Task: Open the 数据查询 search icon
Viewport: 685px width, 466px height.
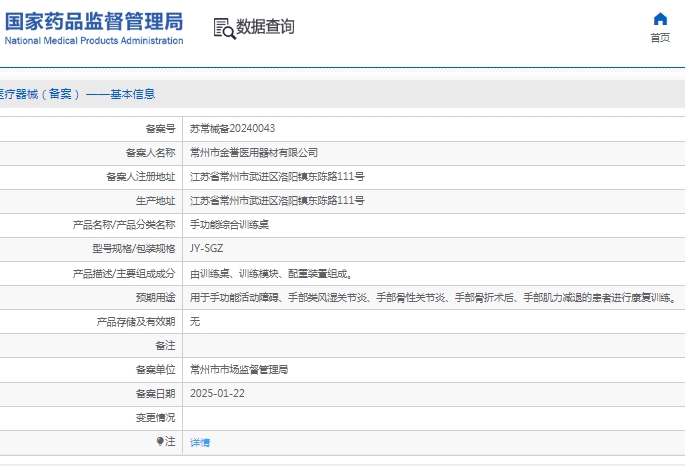Action: click(x=225, y=28)
